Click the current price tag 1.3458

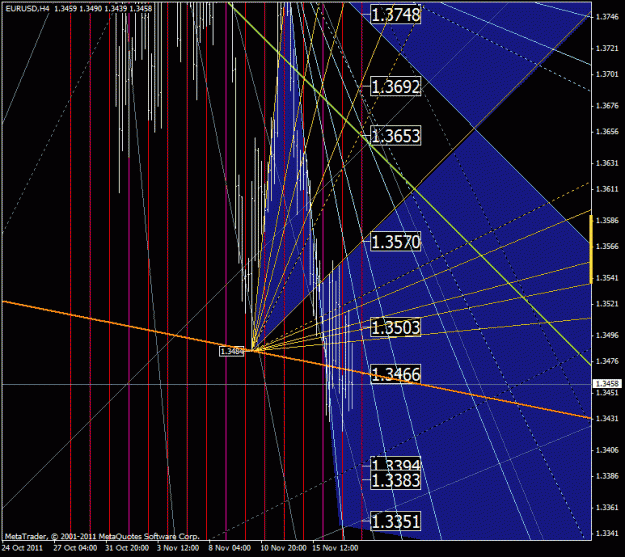point(607,384)
